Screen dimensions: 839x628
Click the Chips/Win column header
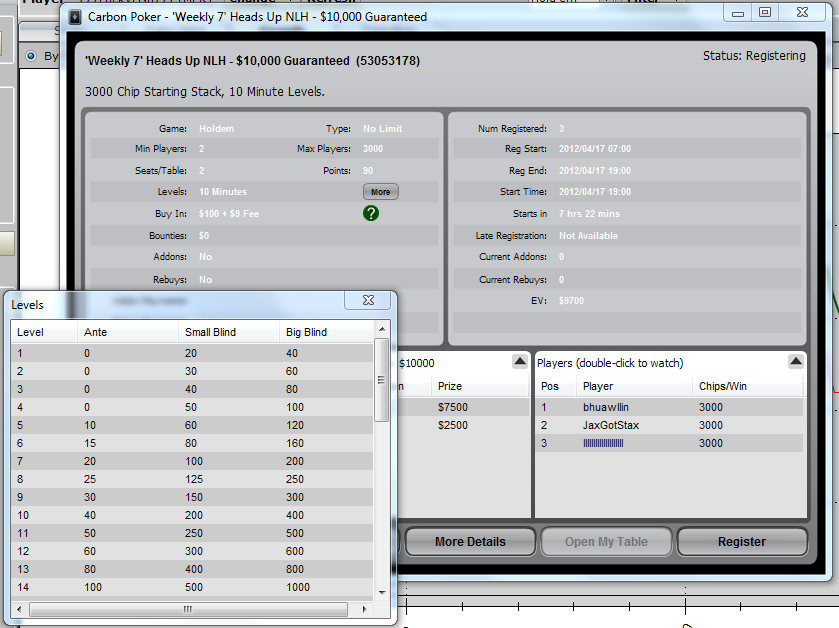[747, 386]
